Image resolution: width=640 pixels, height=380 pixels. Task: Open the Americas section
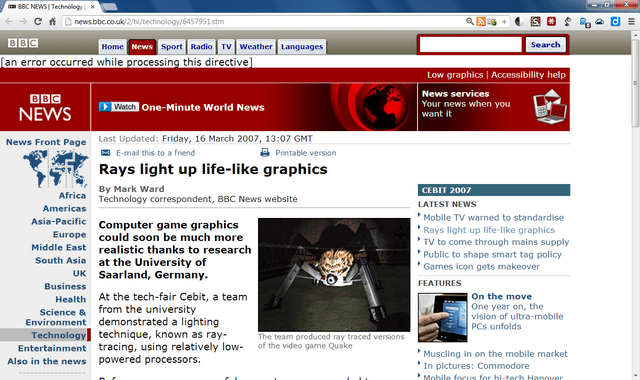click(x=64, y=209)
